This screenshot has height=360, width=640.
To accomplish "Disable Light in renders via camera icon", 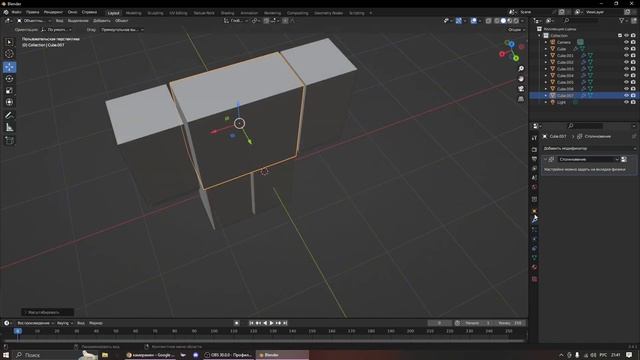I will 633,102.
